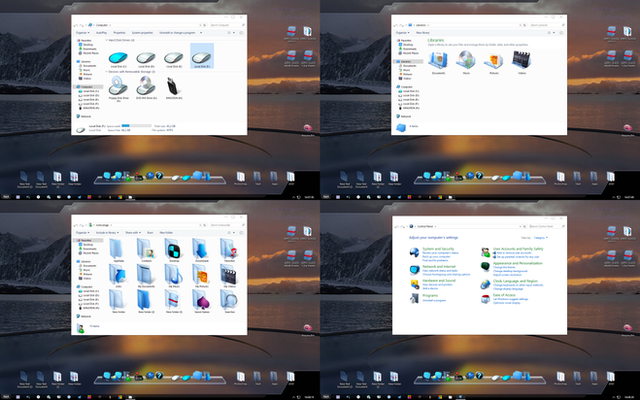640x400 pixels.
Task: Open Local Disk (C:) in Computer window
Action: (118, 58)
